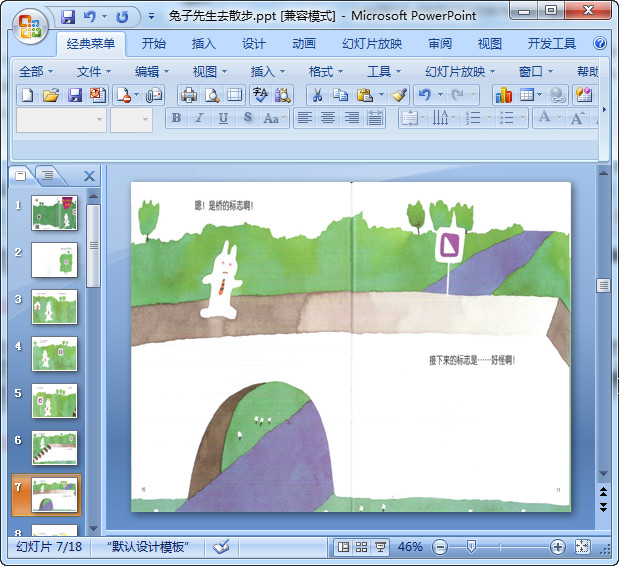Insert a chart with chart icon
The height and width of the screenshot is (566, 619).
point(504,95)
